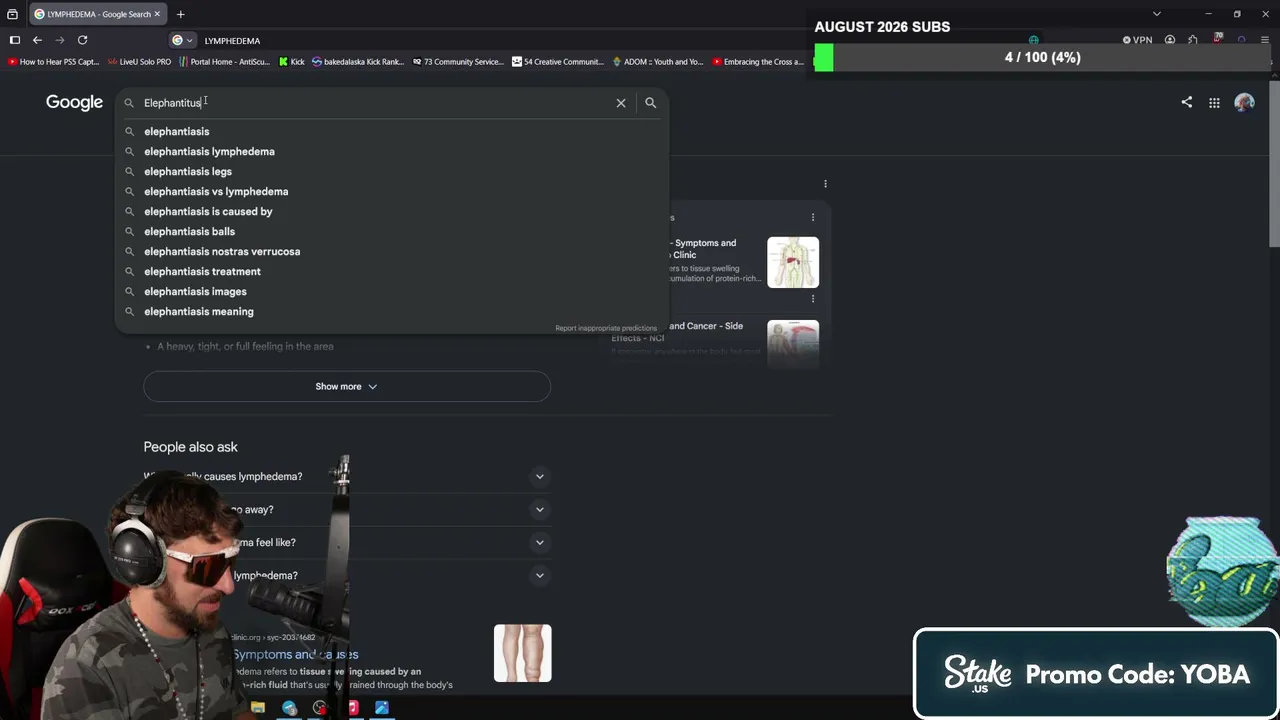Open the pink music app on the taskbar
This screenshot has width=1280, height=720.
(352, 708)
